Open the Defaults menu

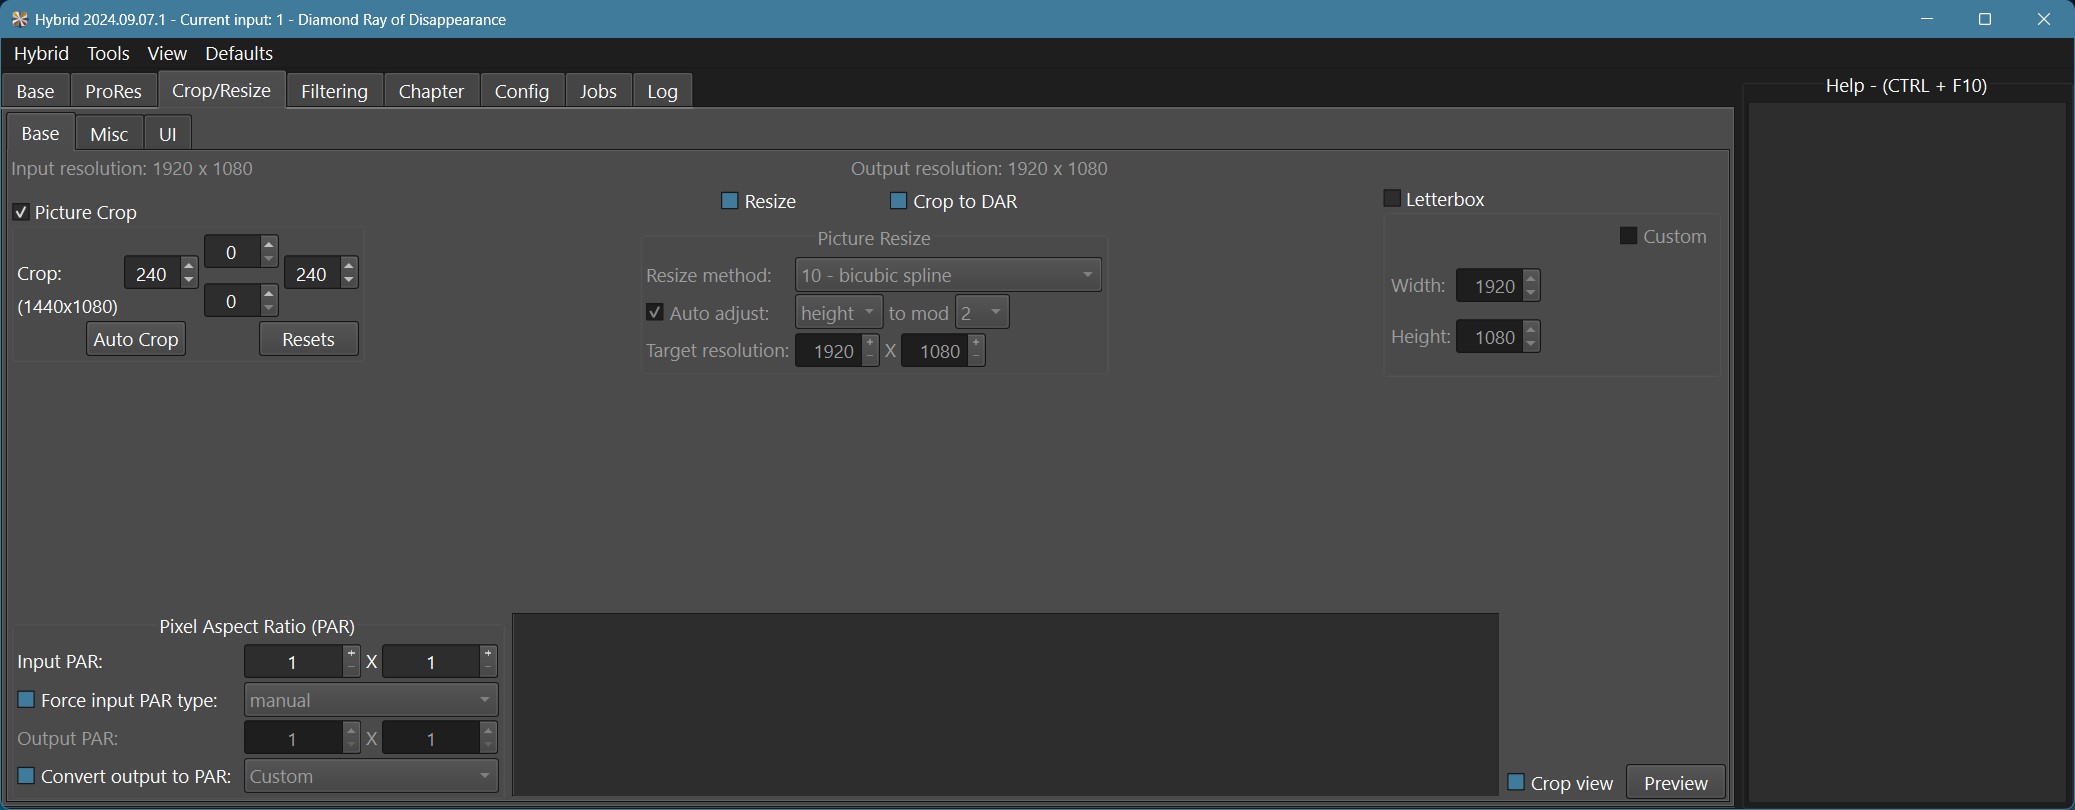[239, 53]
